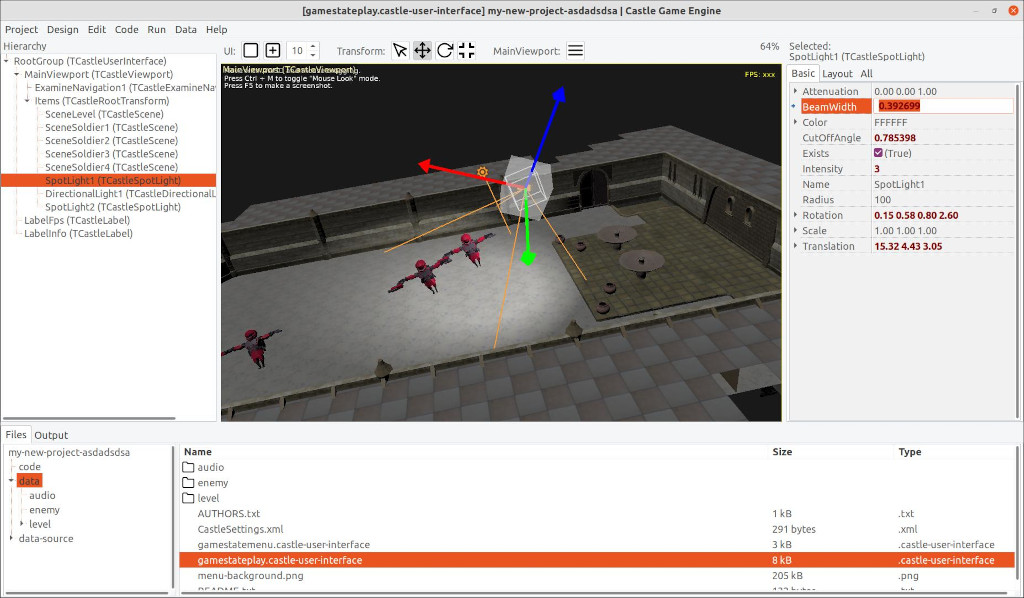The image size is (1024, 598).
Task: Open the level folder in file list
Action: pyautogui.click(x=208, y=498)
